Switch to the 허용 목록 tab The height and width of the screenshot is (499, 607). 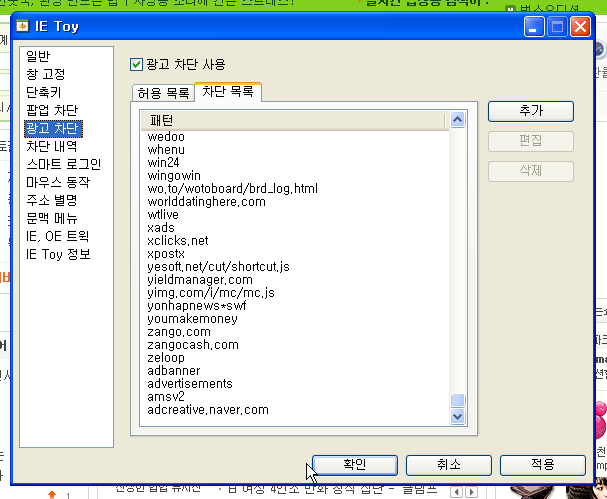pos(163,93)
